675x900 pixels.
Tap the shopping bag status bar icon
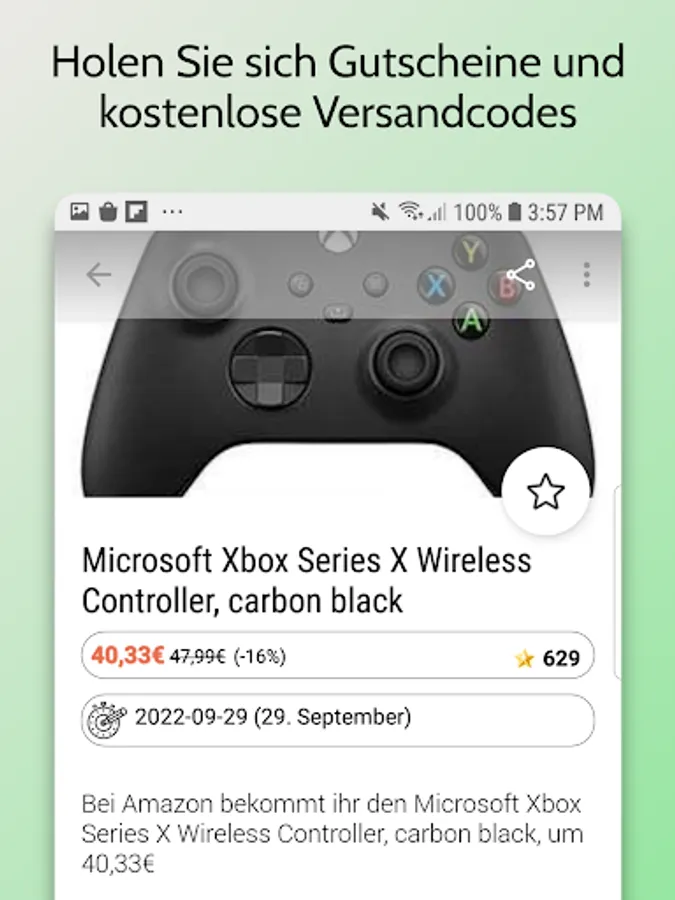pyautogui.click(x=108, y=212)
